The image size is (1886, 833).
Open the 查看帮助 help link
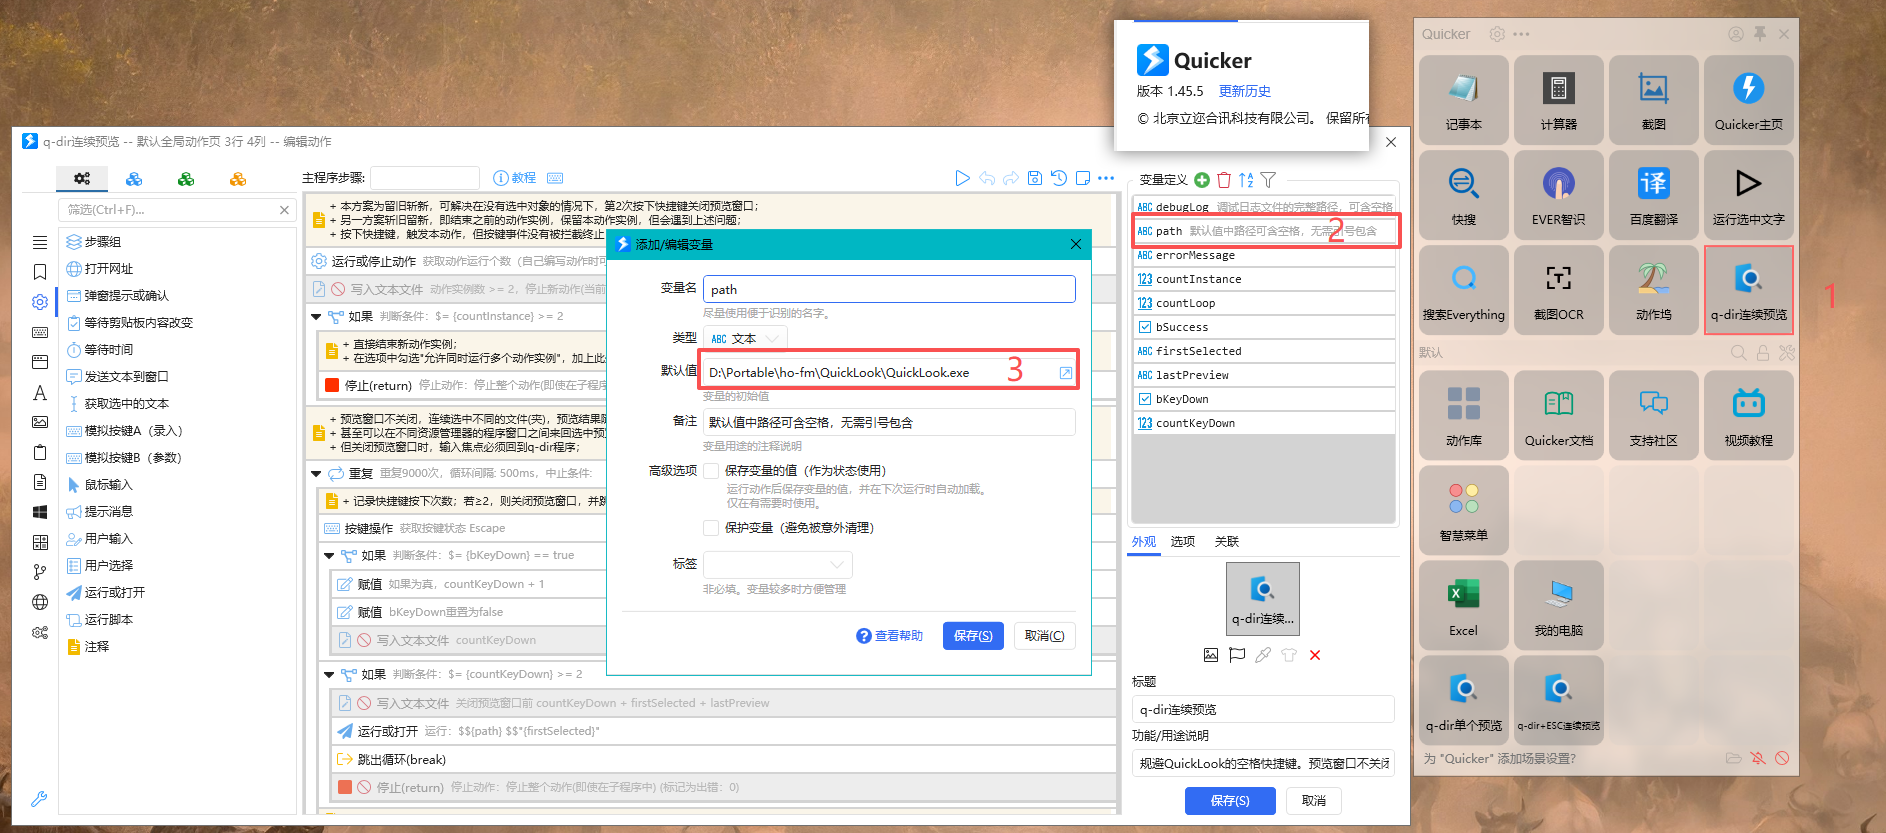point(889,636)
